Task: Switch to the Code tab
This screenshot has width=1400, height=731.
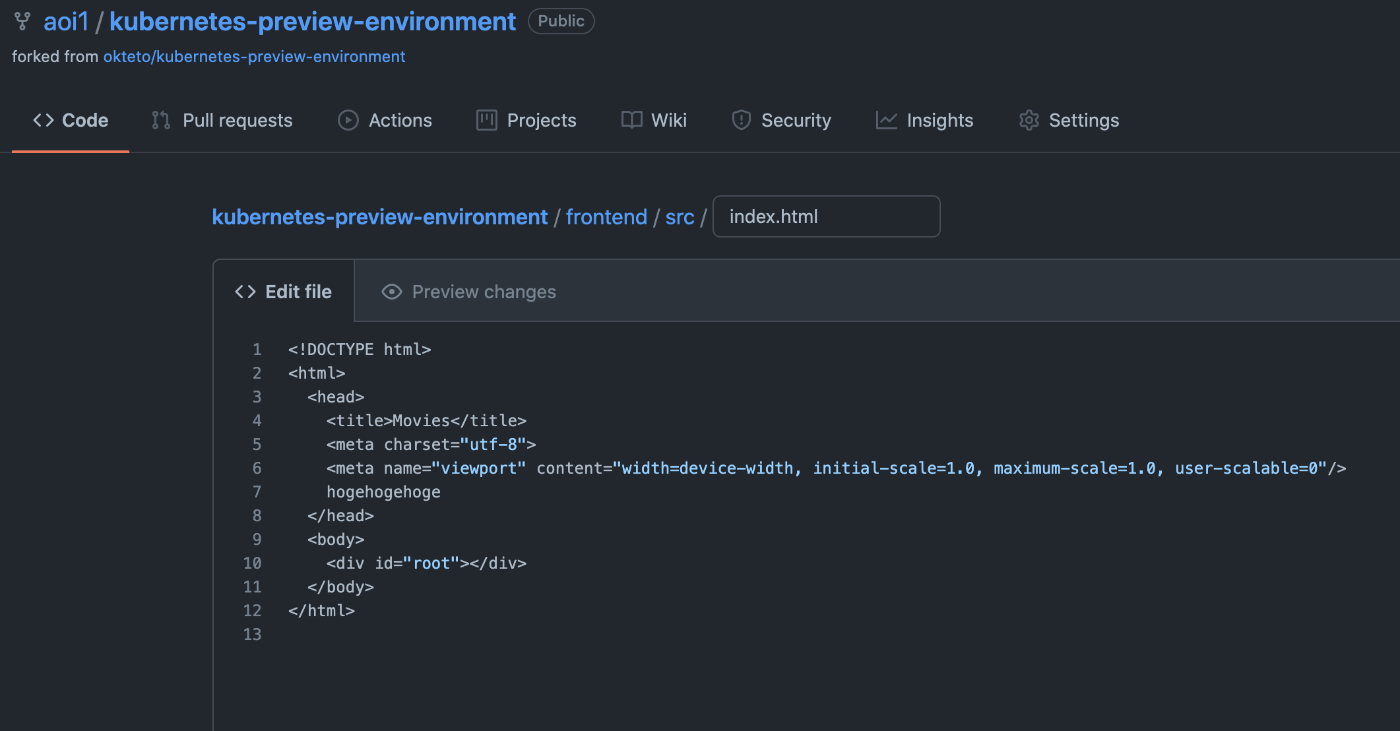Action: [70, 120]
